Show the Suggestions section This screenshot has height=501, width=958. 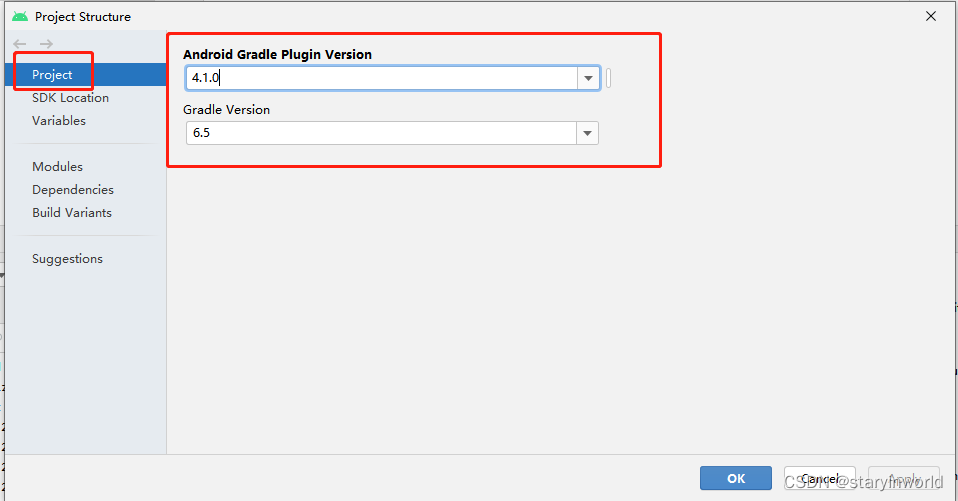coord(67,259)
